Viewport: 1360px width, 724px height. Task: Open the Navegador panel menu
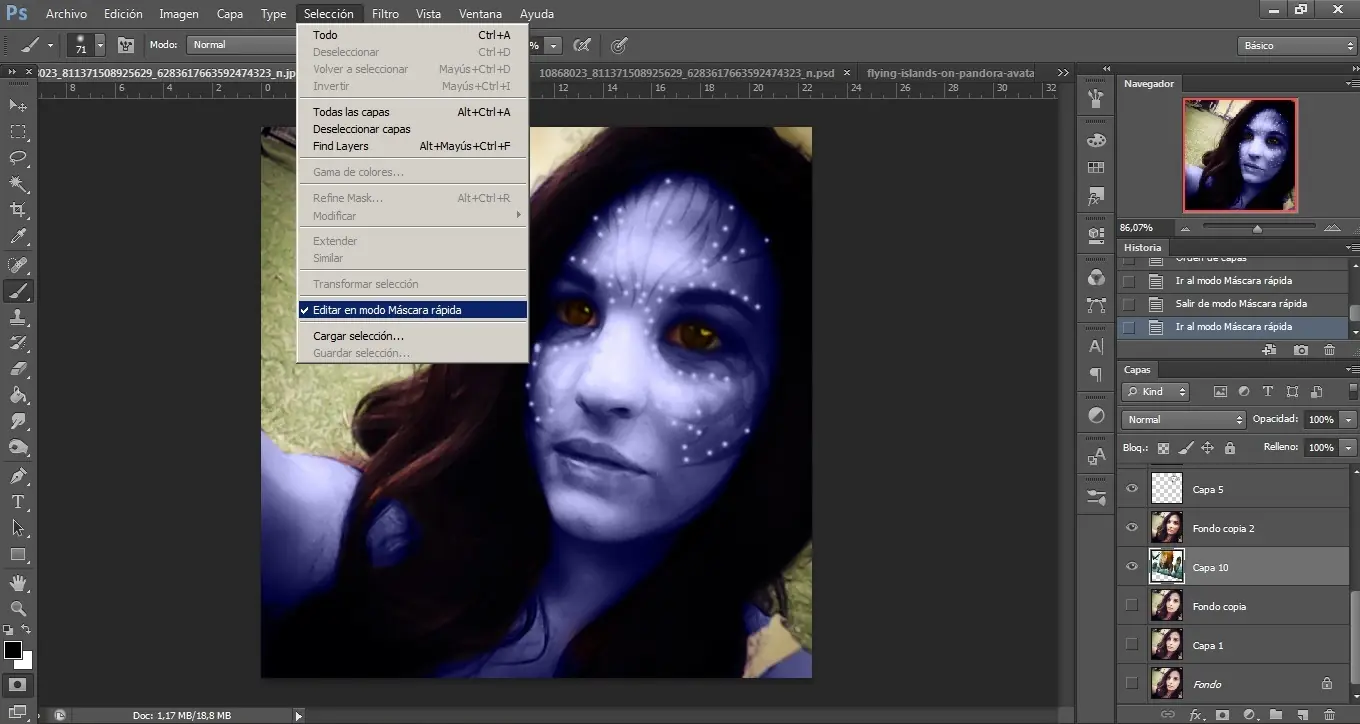1351,84
